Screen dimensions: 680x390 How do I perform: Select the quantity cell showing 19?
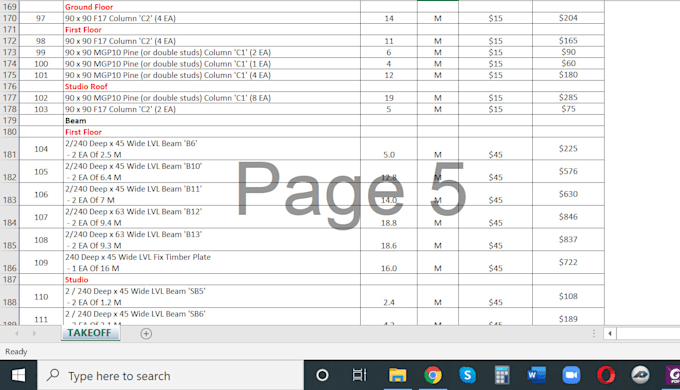(x=389, y=98)
